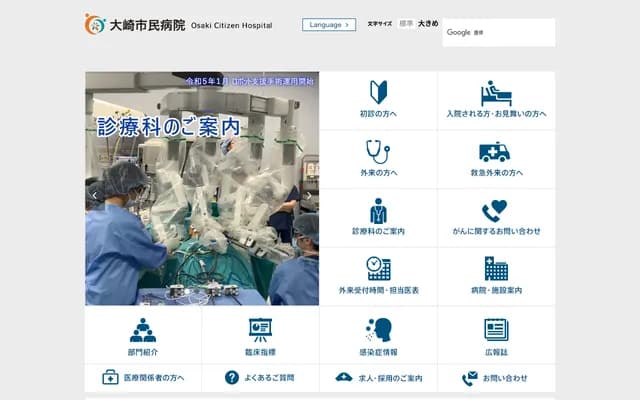640x400 pixels.
Task: Click the medical bag icon for 医療関係者
Action: (x=110, y=378)
